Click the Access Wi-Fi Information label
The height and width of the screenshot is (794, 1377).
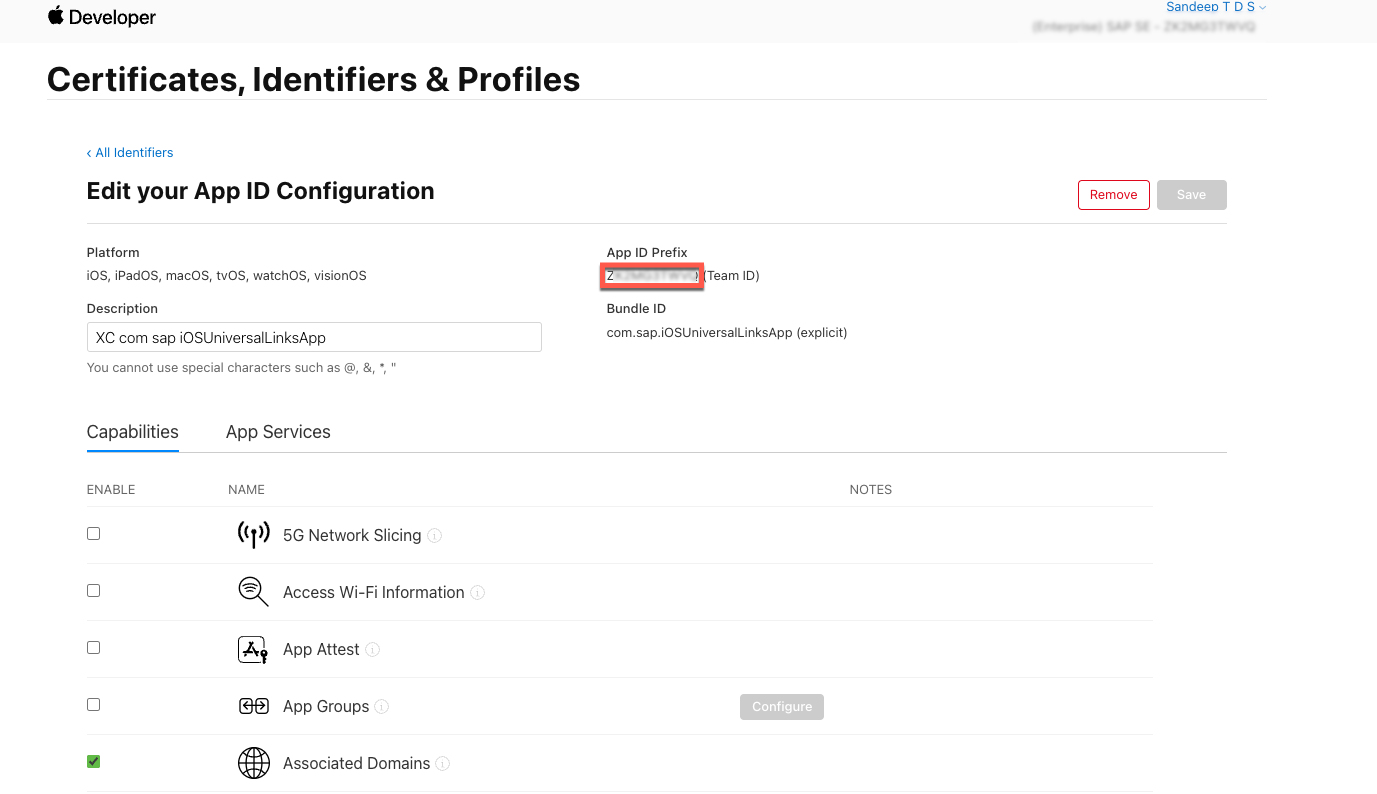point(374,593)
